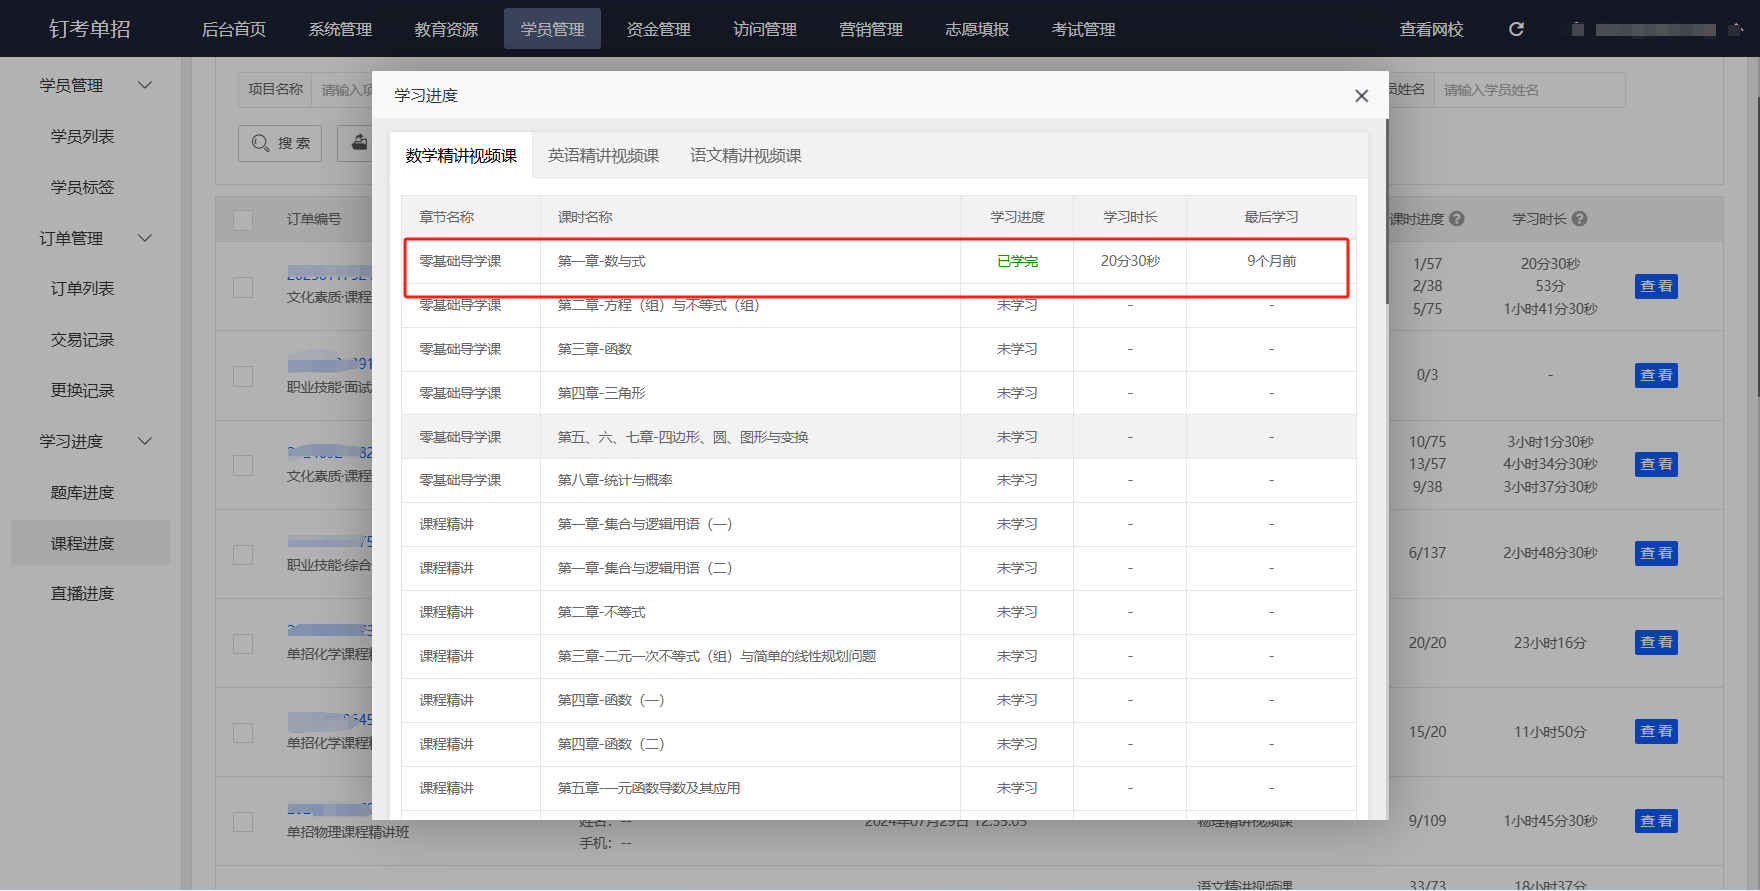Screen dimensions: 1760x891
Task: Focus the 请输入学员姓名 input field
Action: click(1528, 90)
